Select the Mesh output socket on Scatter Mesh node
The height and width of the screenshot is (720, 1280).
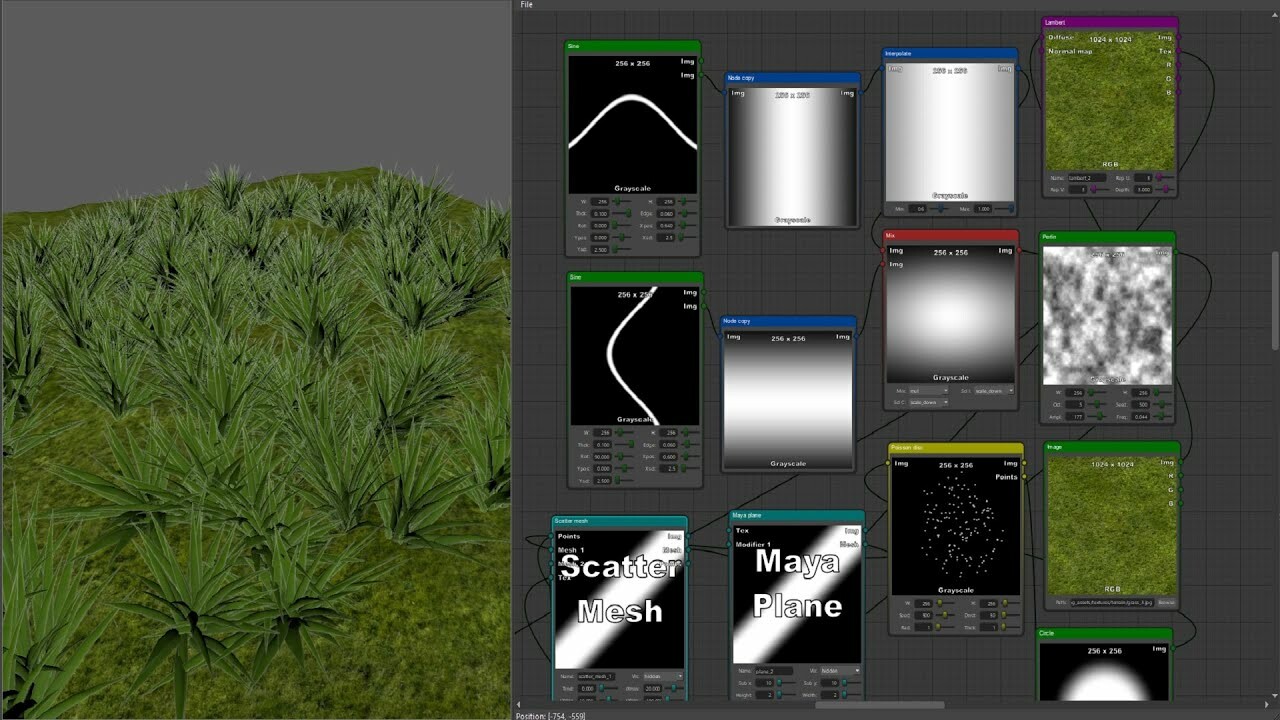click(x=686, y=550)
